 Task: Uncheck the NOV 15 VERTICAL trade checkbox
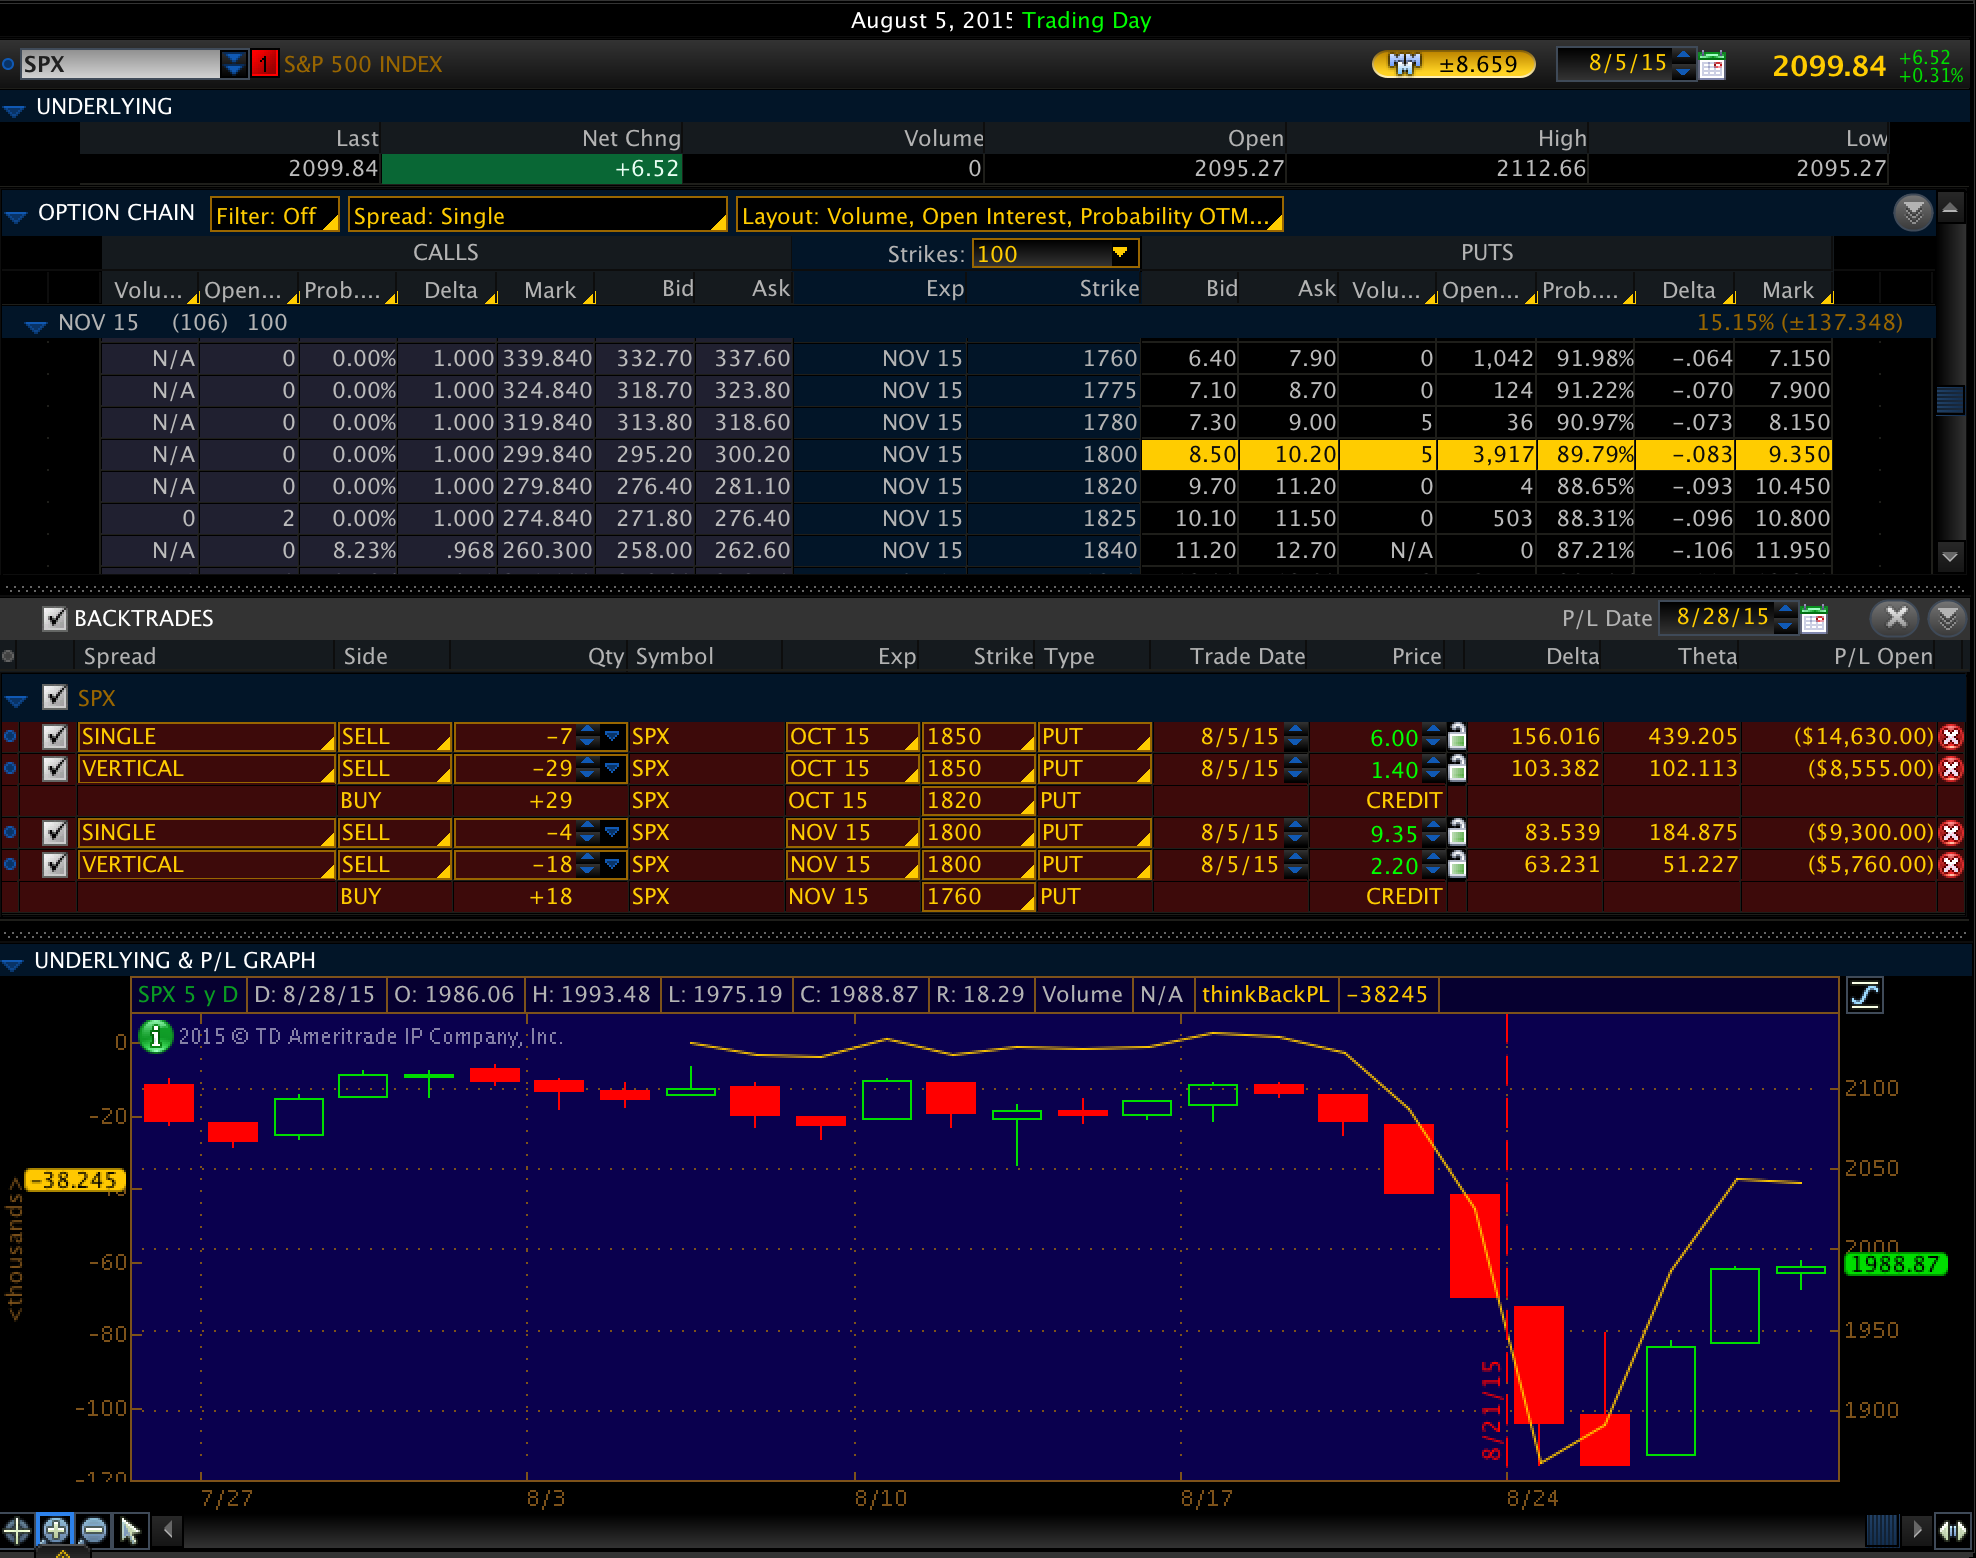[x=55, y=865]
